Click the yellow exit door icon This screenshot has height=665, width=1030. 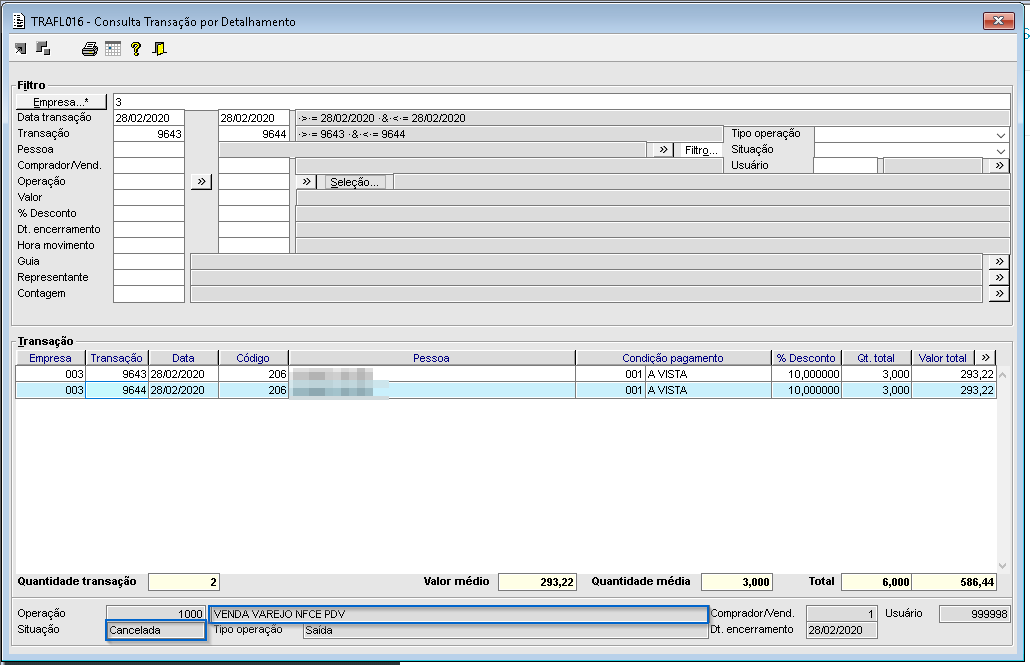[x=159, y=49]
